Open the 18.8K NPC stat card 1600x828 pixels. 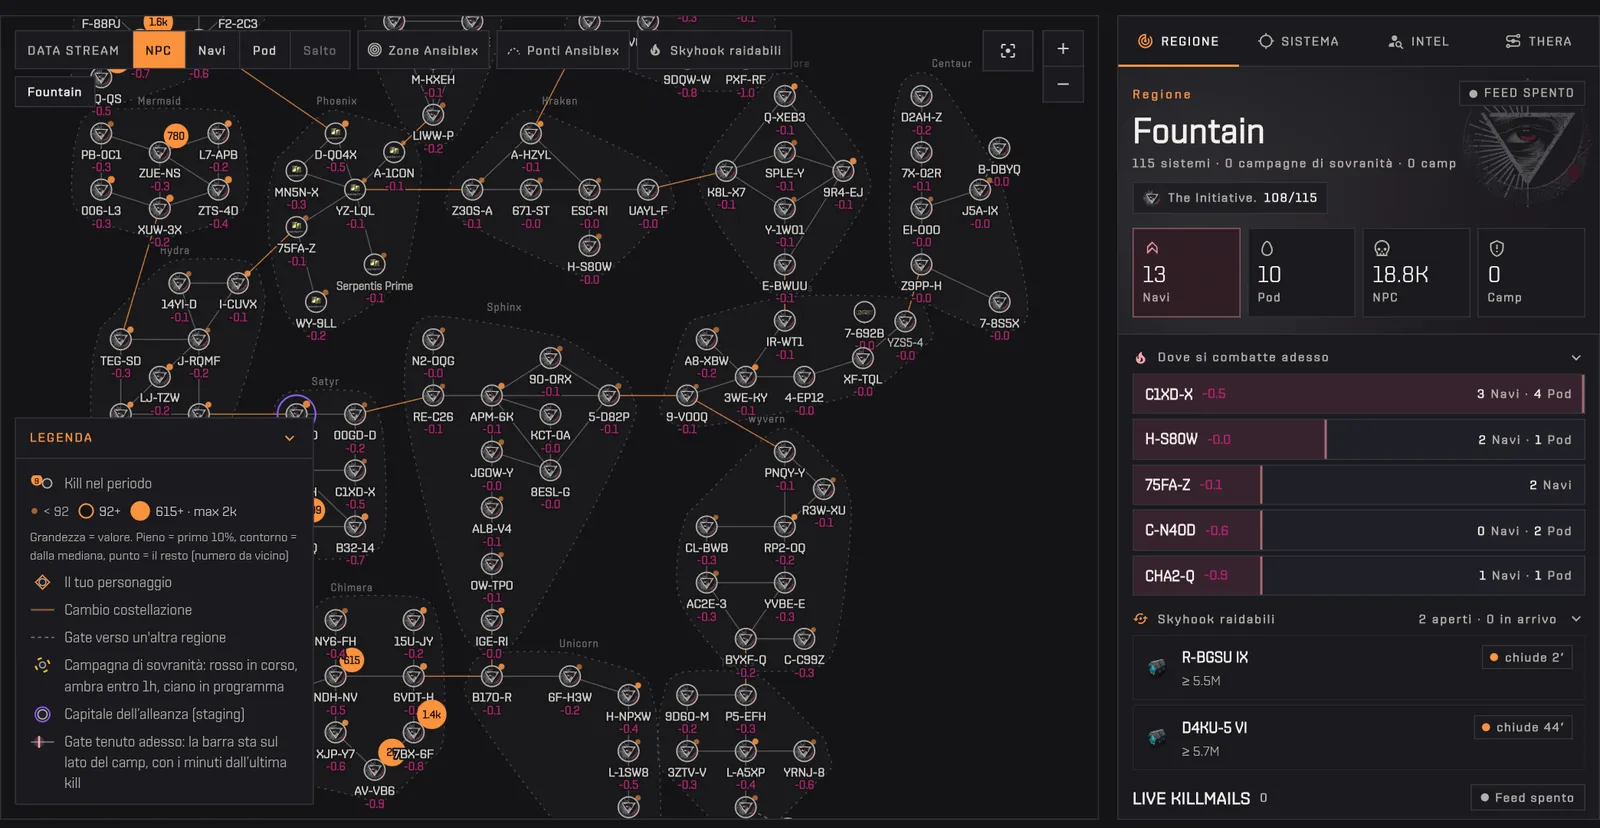click(x=1416, y=273)
